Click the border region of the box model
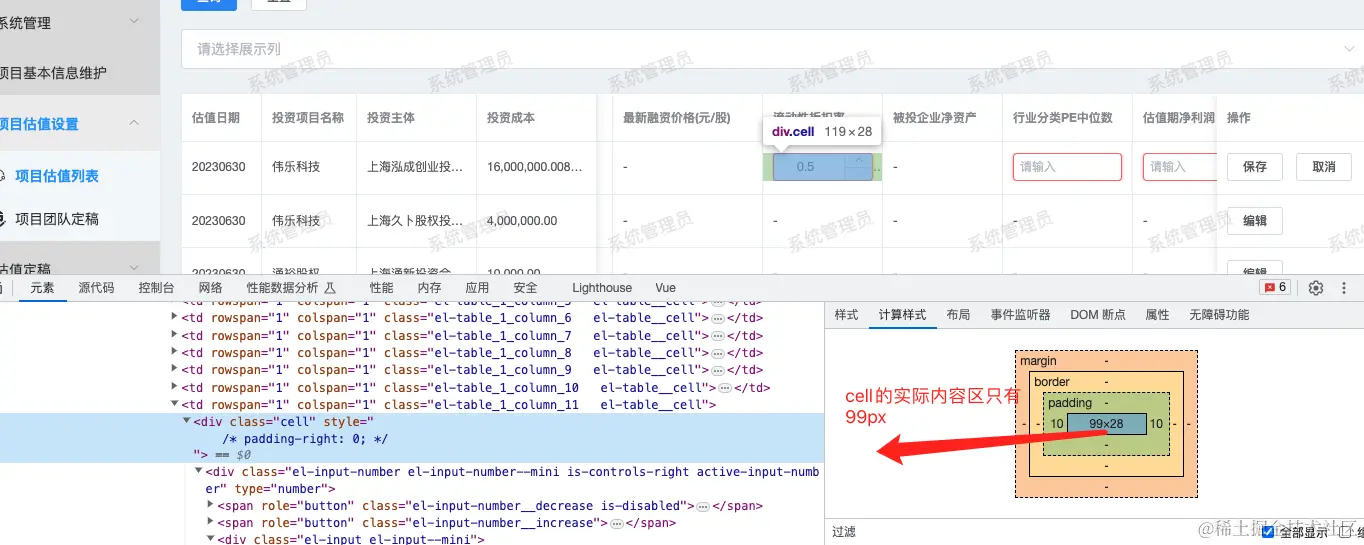 (x=1106, y=382)
